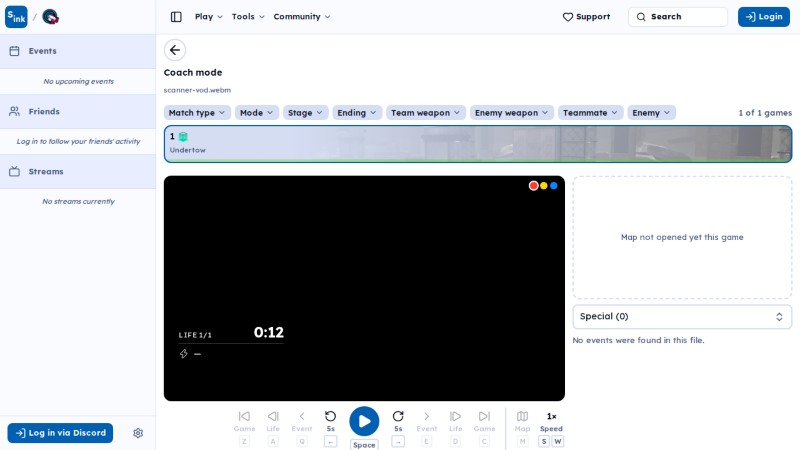Open Events sidebar section
800x450 pixels.
click(78, 51)
